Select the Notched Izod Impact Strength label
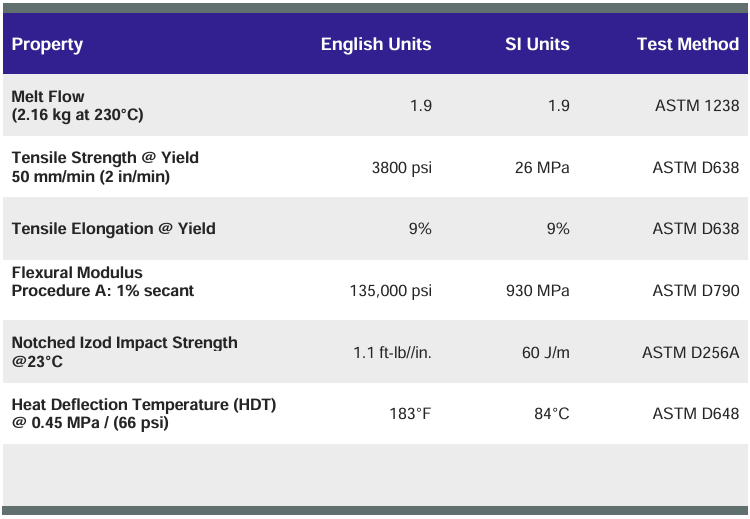 click(x=124, y=343)
